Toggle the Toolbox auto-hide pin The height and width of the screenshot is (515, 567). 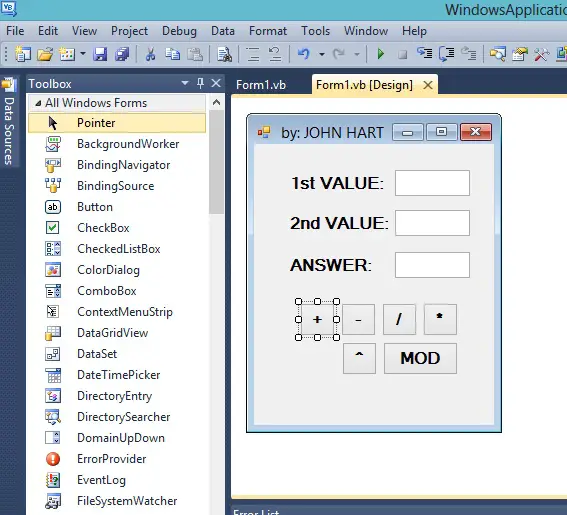200,84
